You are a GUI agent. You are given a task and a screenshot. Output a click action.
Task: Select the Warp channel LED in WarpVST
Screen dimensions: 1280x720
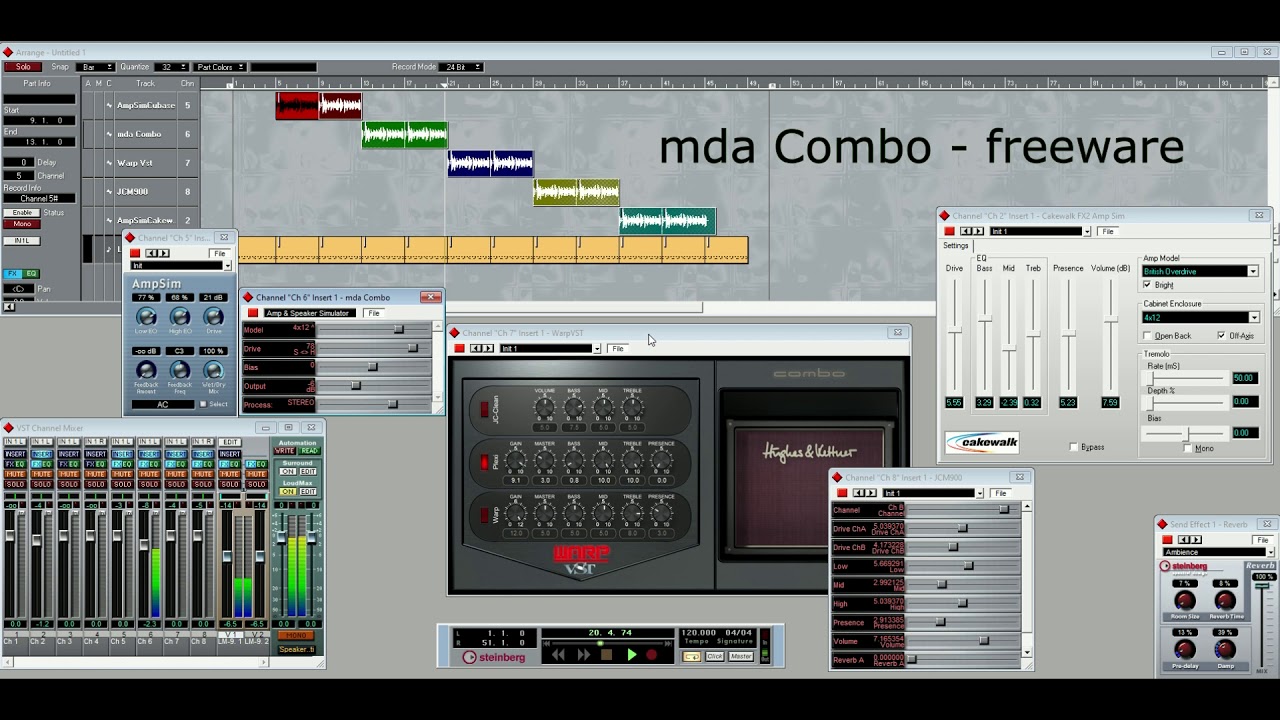click(485, 515)
